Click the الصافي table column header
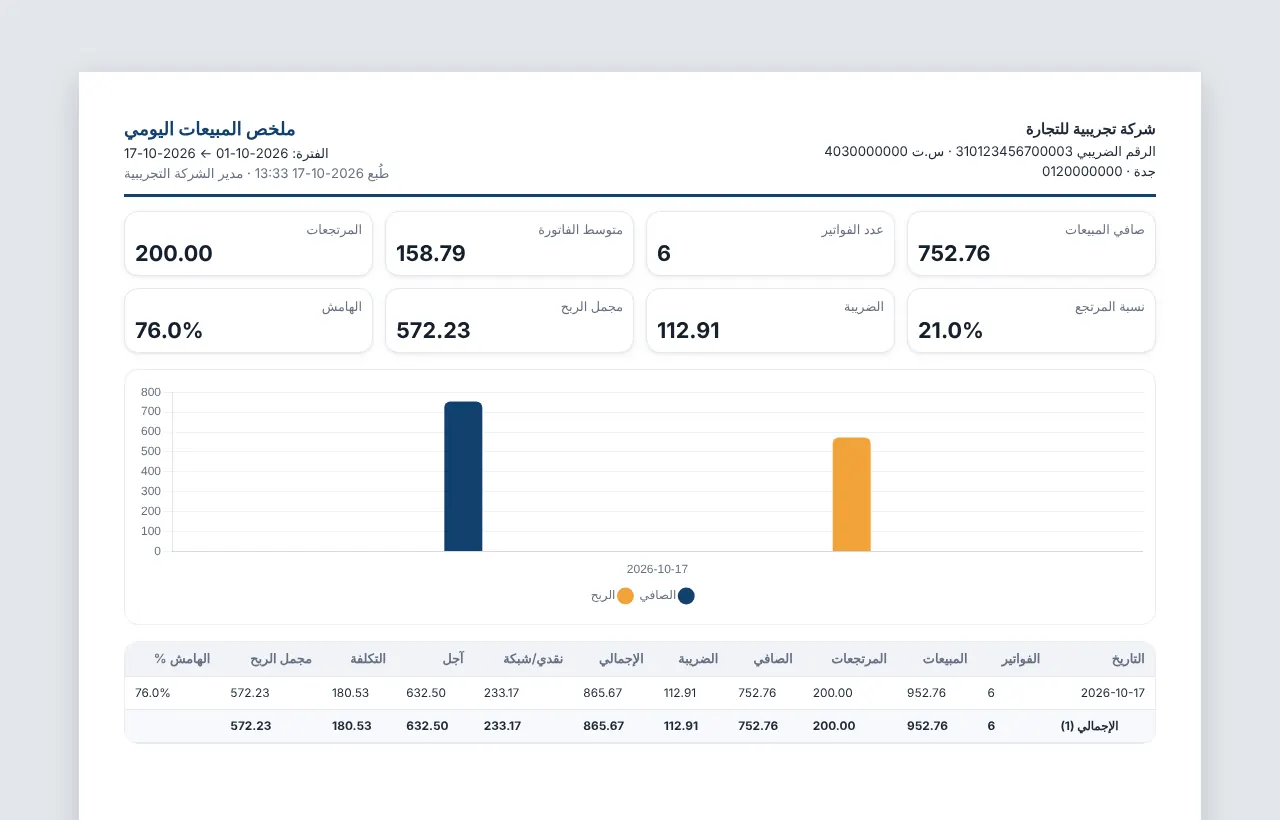The height and width of the screenshot is (820, 1280). [773, 659]
